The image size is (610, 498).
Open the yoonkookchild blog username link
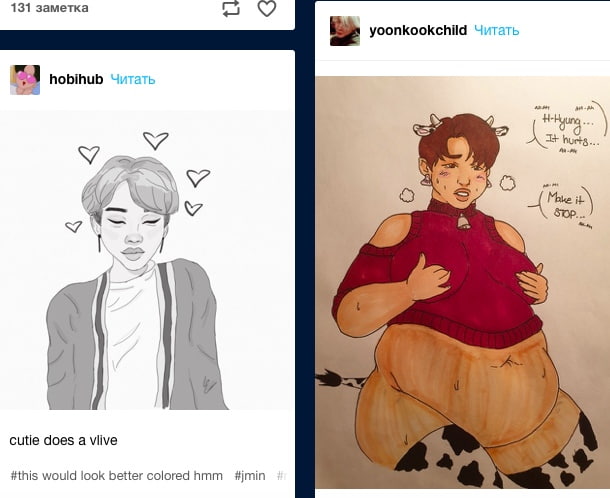point(418,30)
